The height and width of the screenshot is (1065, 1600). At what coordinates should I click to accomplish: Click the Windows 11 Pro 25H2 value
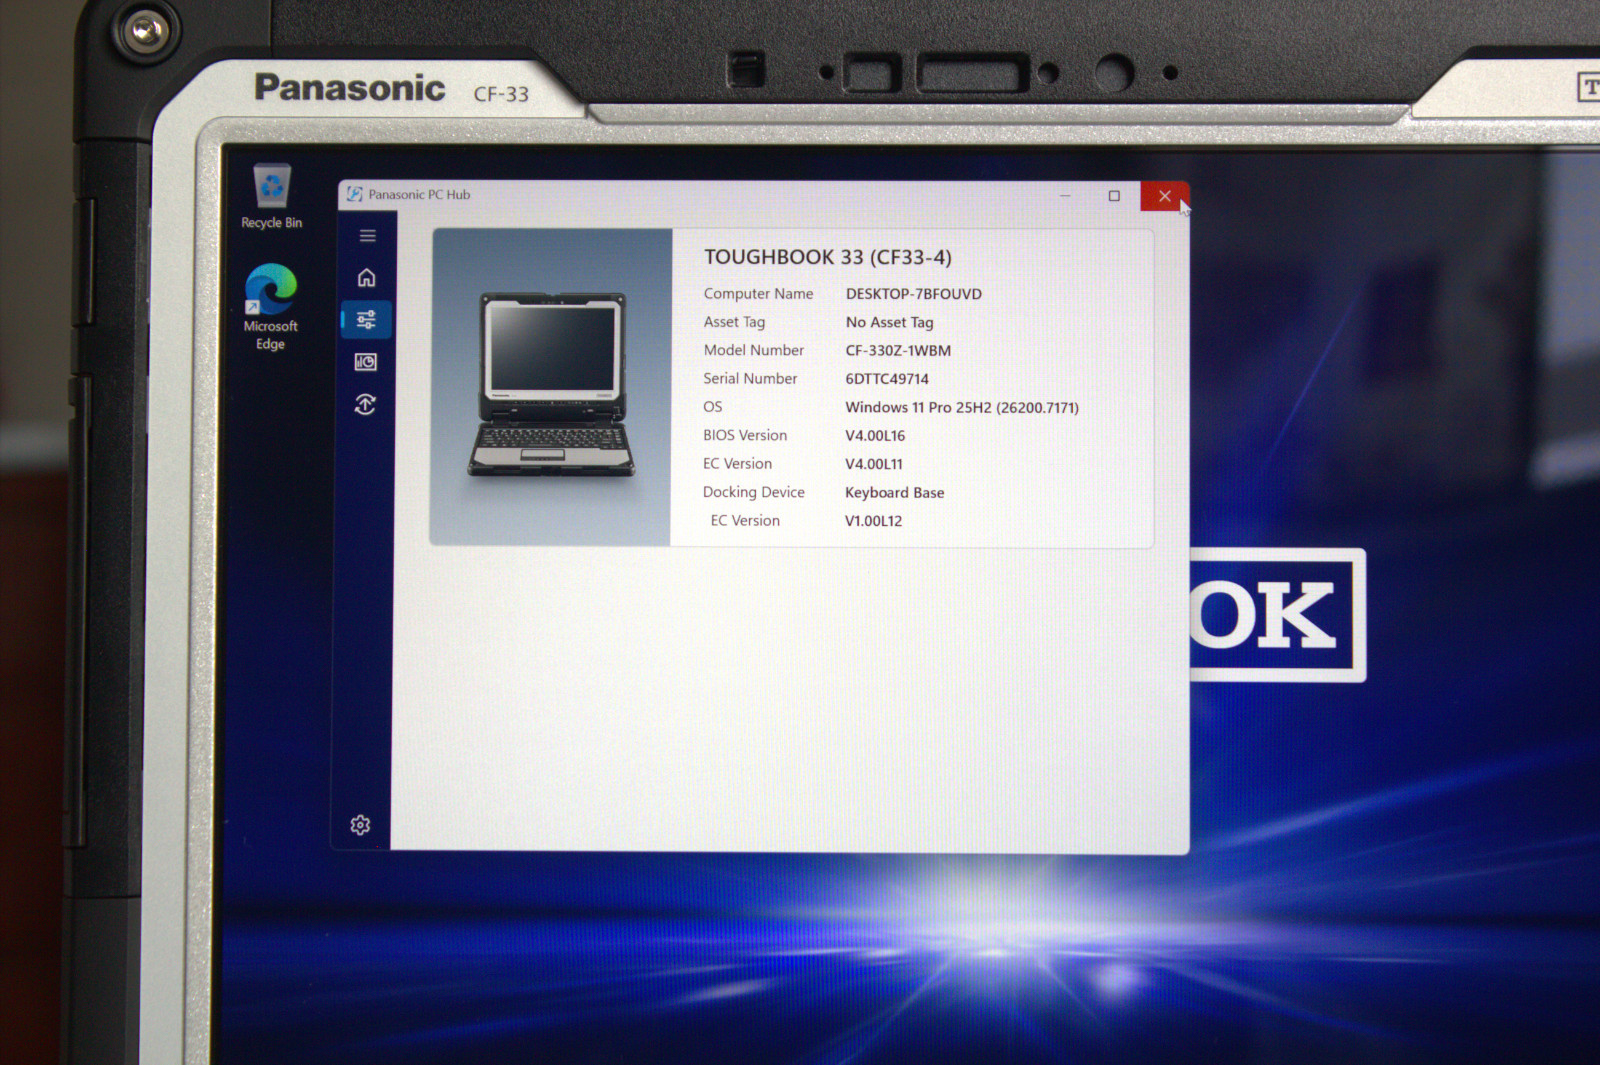point(962,407)
